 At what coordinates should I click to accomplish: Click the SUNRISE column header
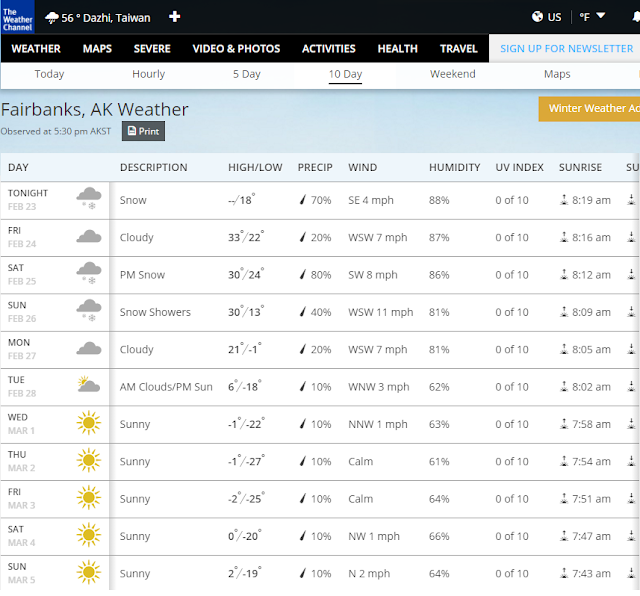[x=580, y=167]
